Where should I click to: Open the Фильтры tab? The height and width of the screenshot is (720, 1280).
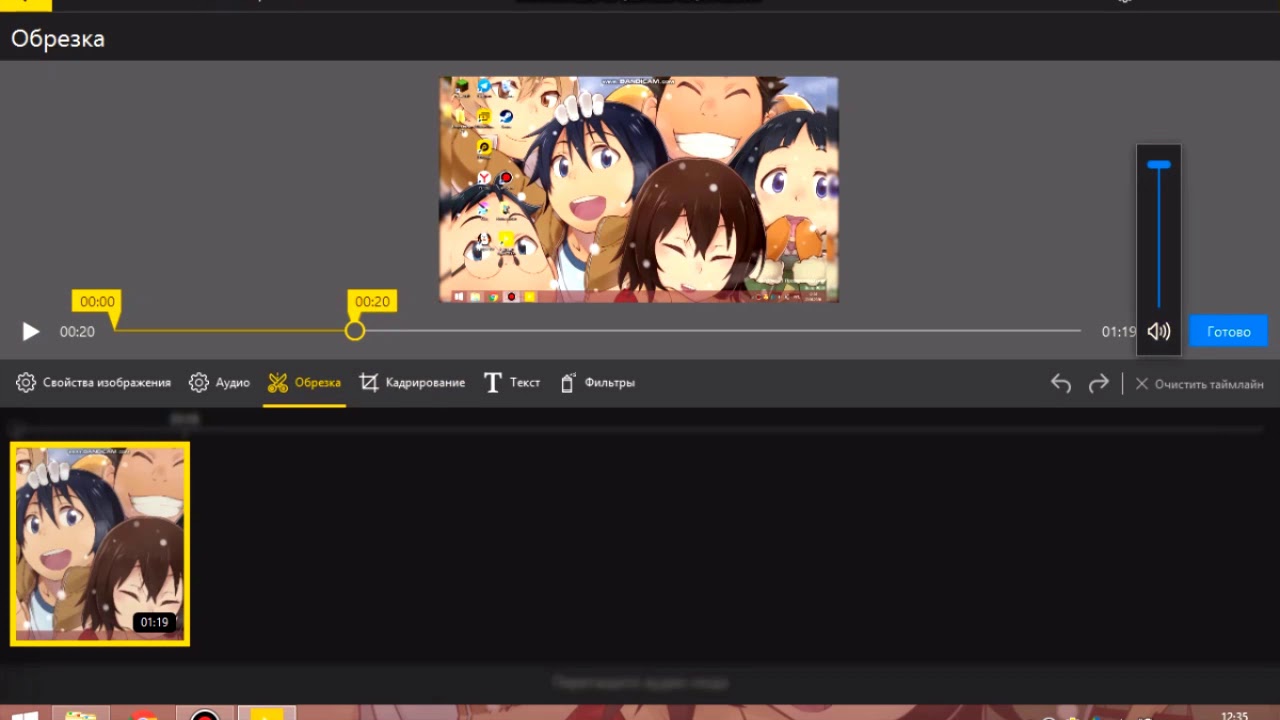pos(597,383)
